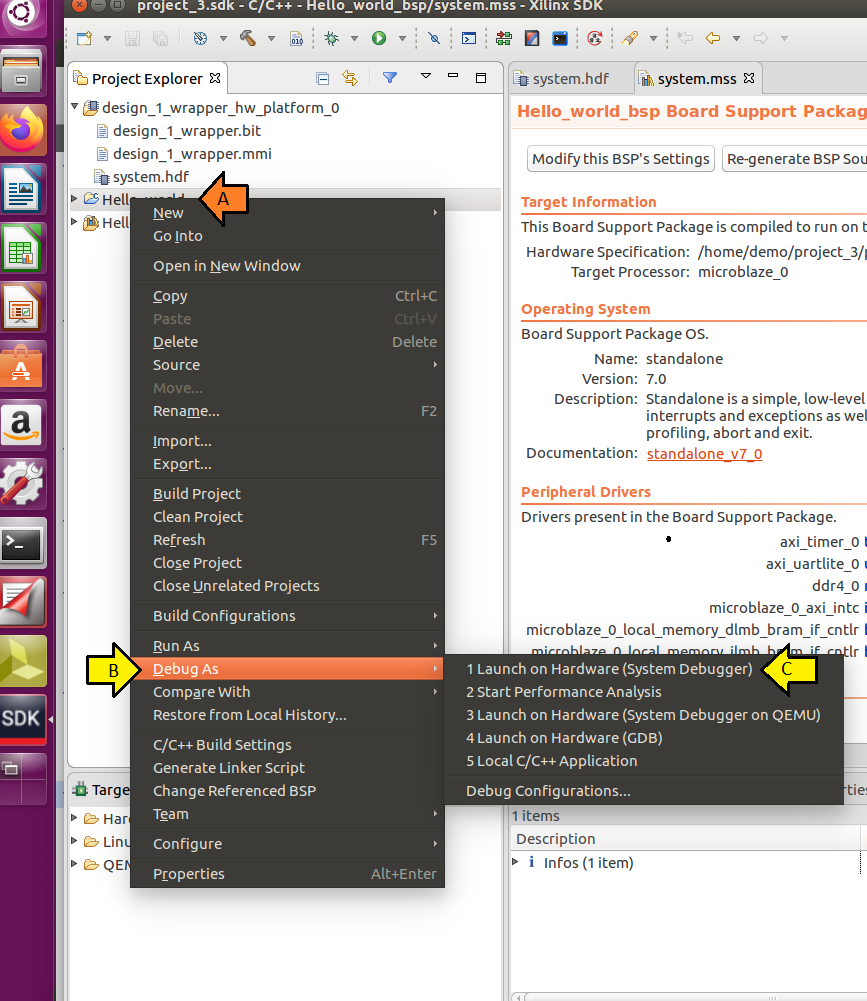Click Modify this BSP's Settings button
Viewport: 867px width, 1001px height.
point(620,159)
